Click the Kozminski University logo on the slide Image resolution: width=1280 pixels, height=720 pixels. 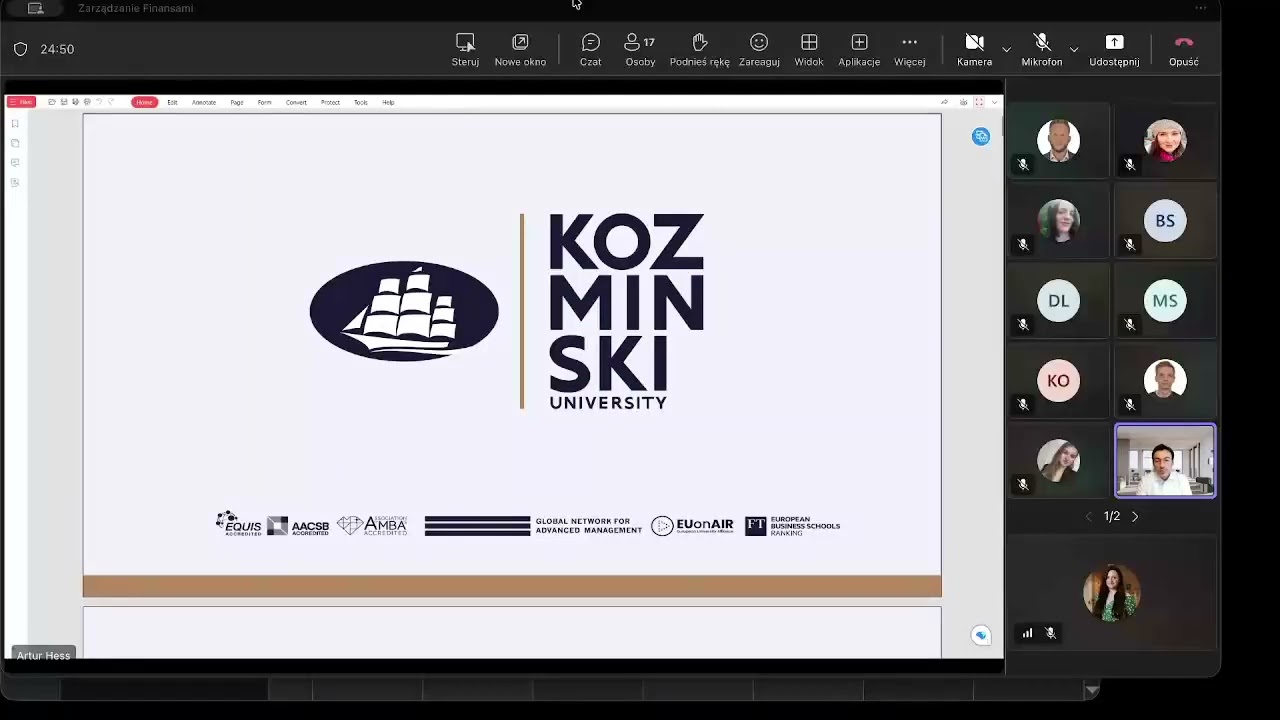(x=507, y=311)
